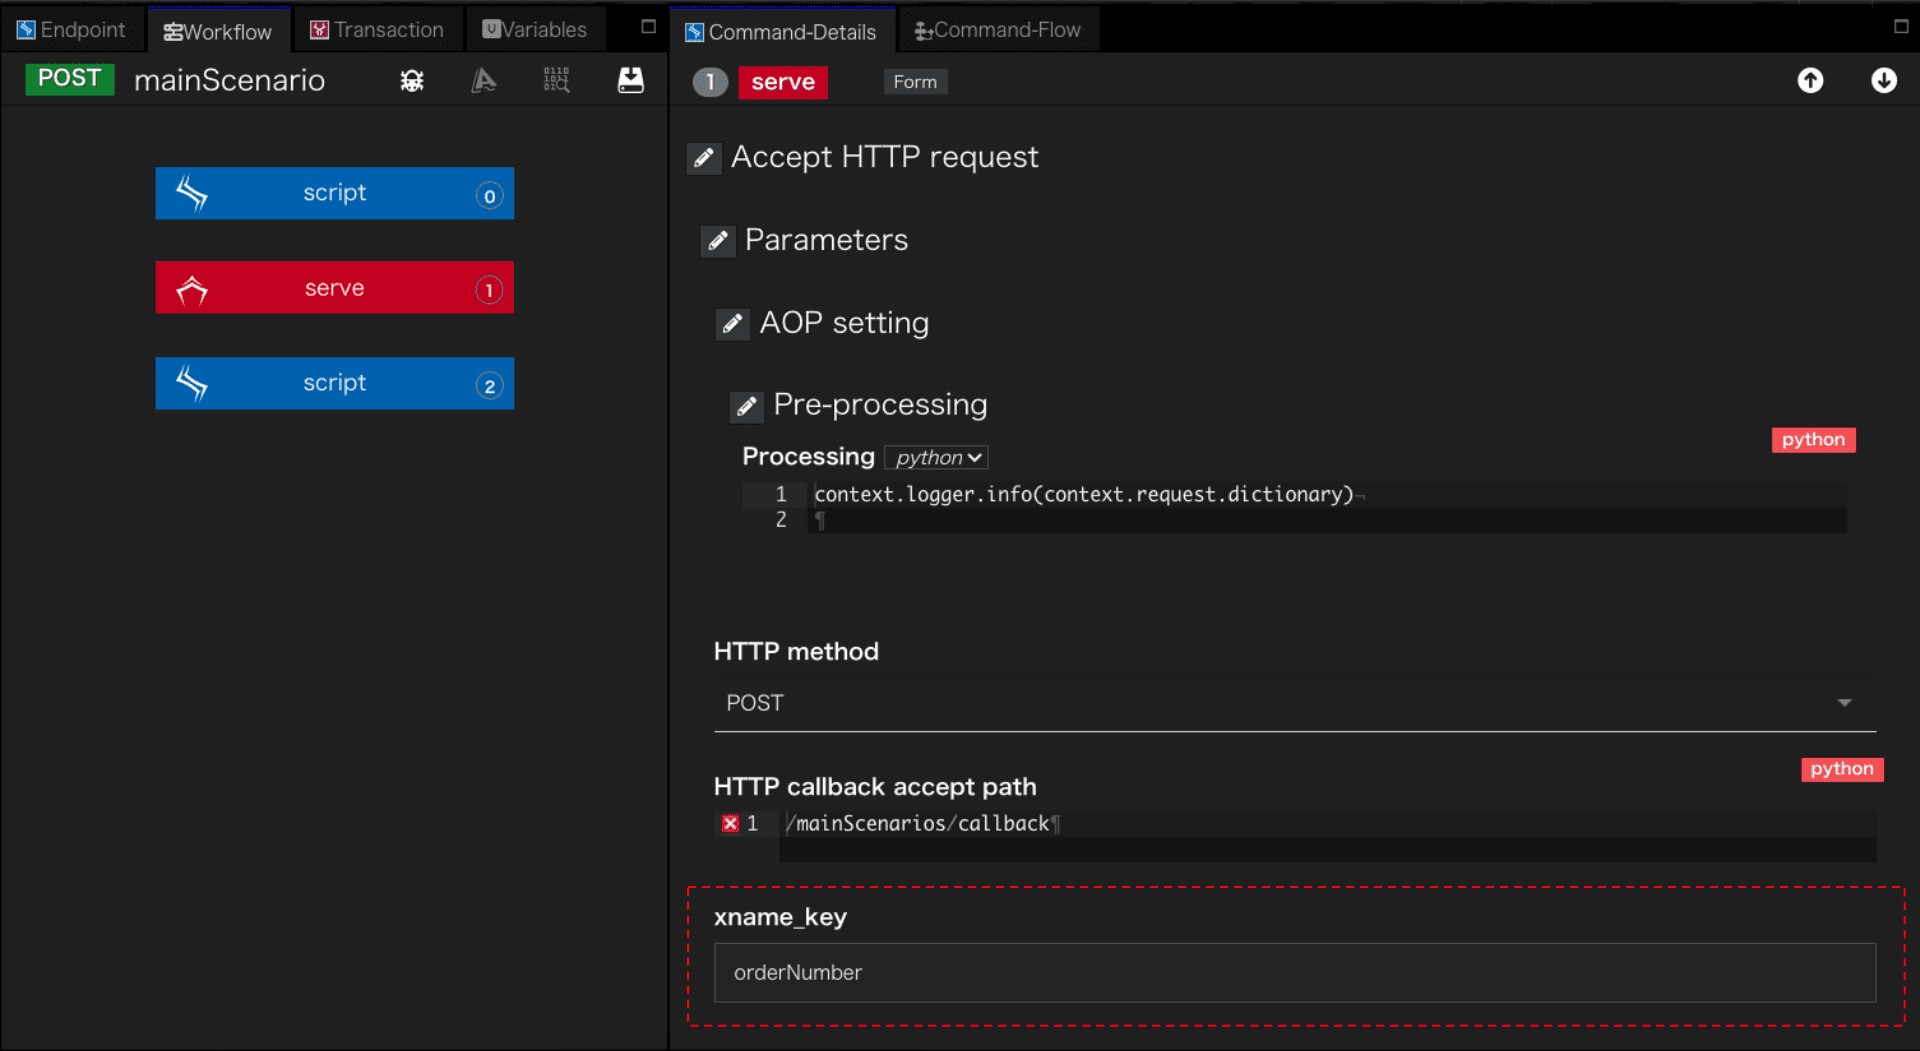Image resolution: width=1920 pixels, height=1051 pixels.
Task: Toggle the Form view button
Action: pyautogui.click(x=915, y=82)
